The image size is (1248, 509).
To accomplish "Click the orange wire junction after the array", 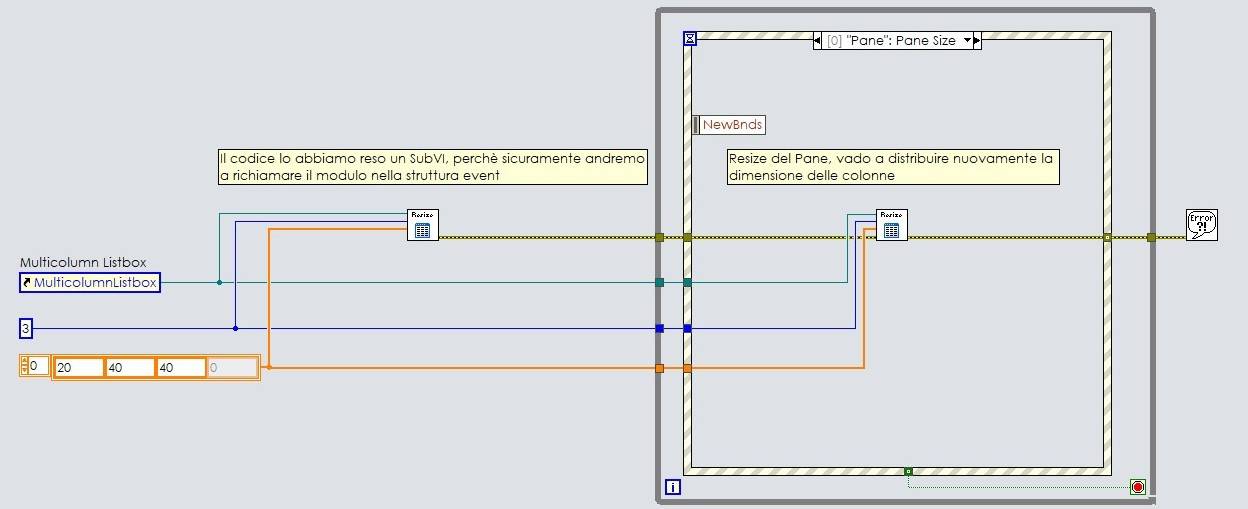I will click(x=269, y=368).
